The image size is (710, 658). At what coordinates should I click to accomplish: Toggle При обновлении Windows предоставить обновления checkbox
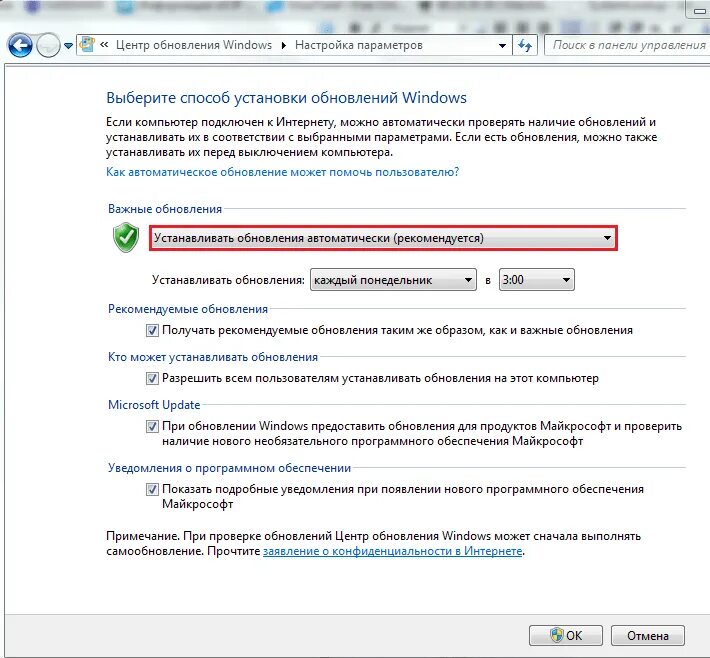tap(152, 427)
